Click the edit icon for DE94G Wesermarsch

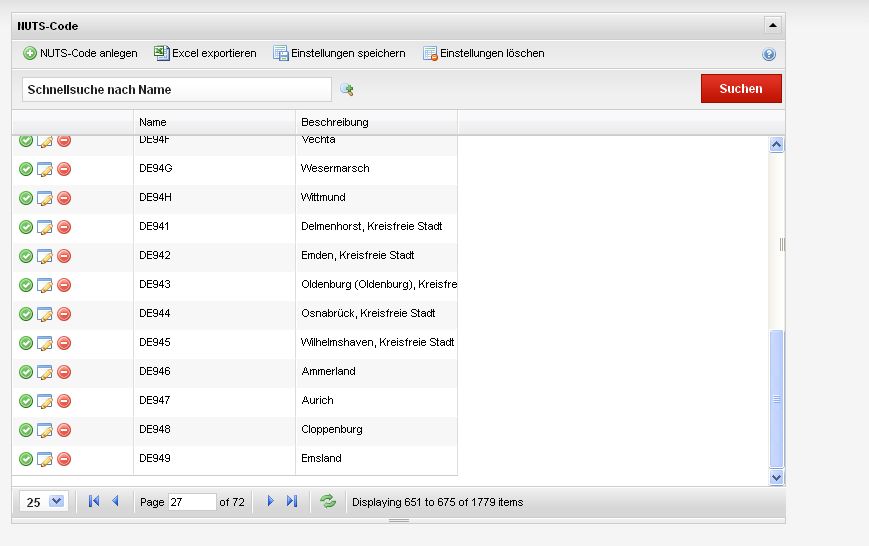[x=45, y=169]
